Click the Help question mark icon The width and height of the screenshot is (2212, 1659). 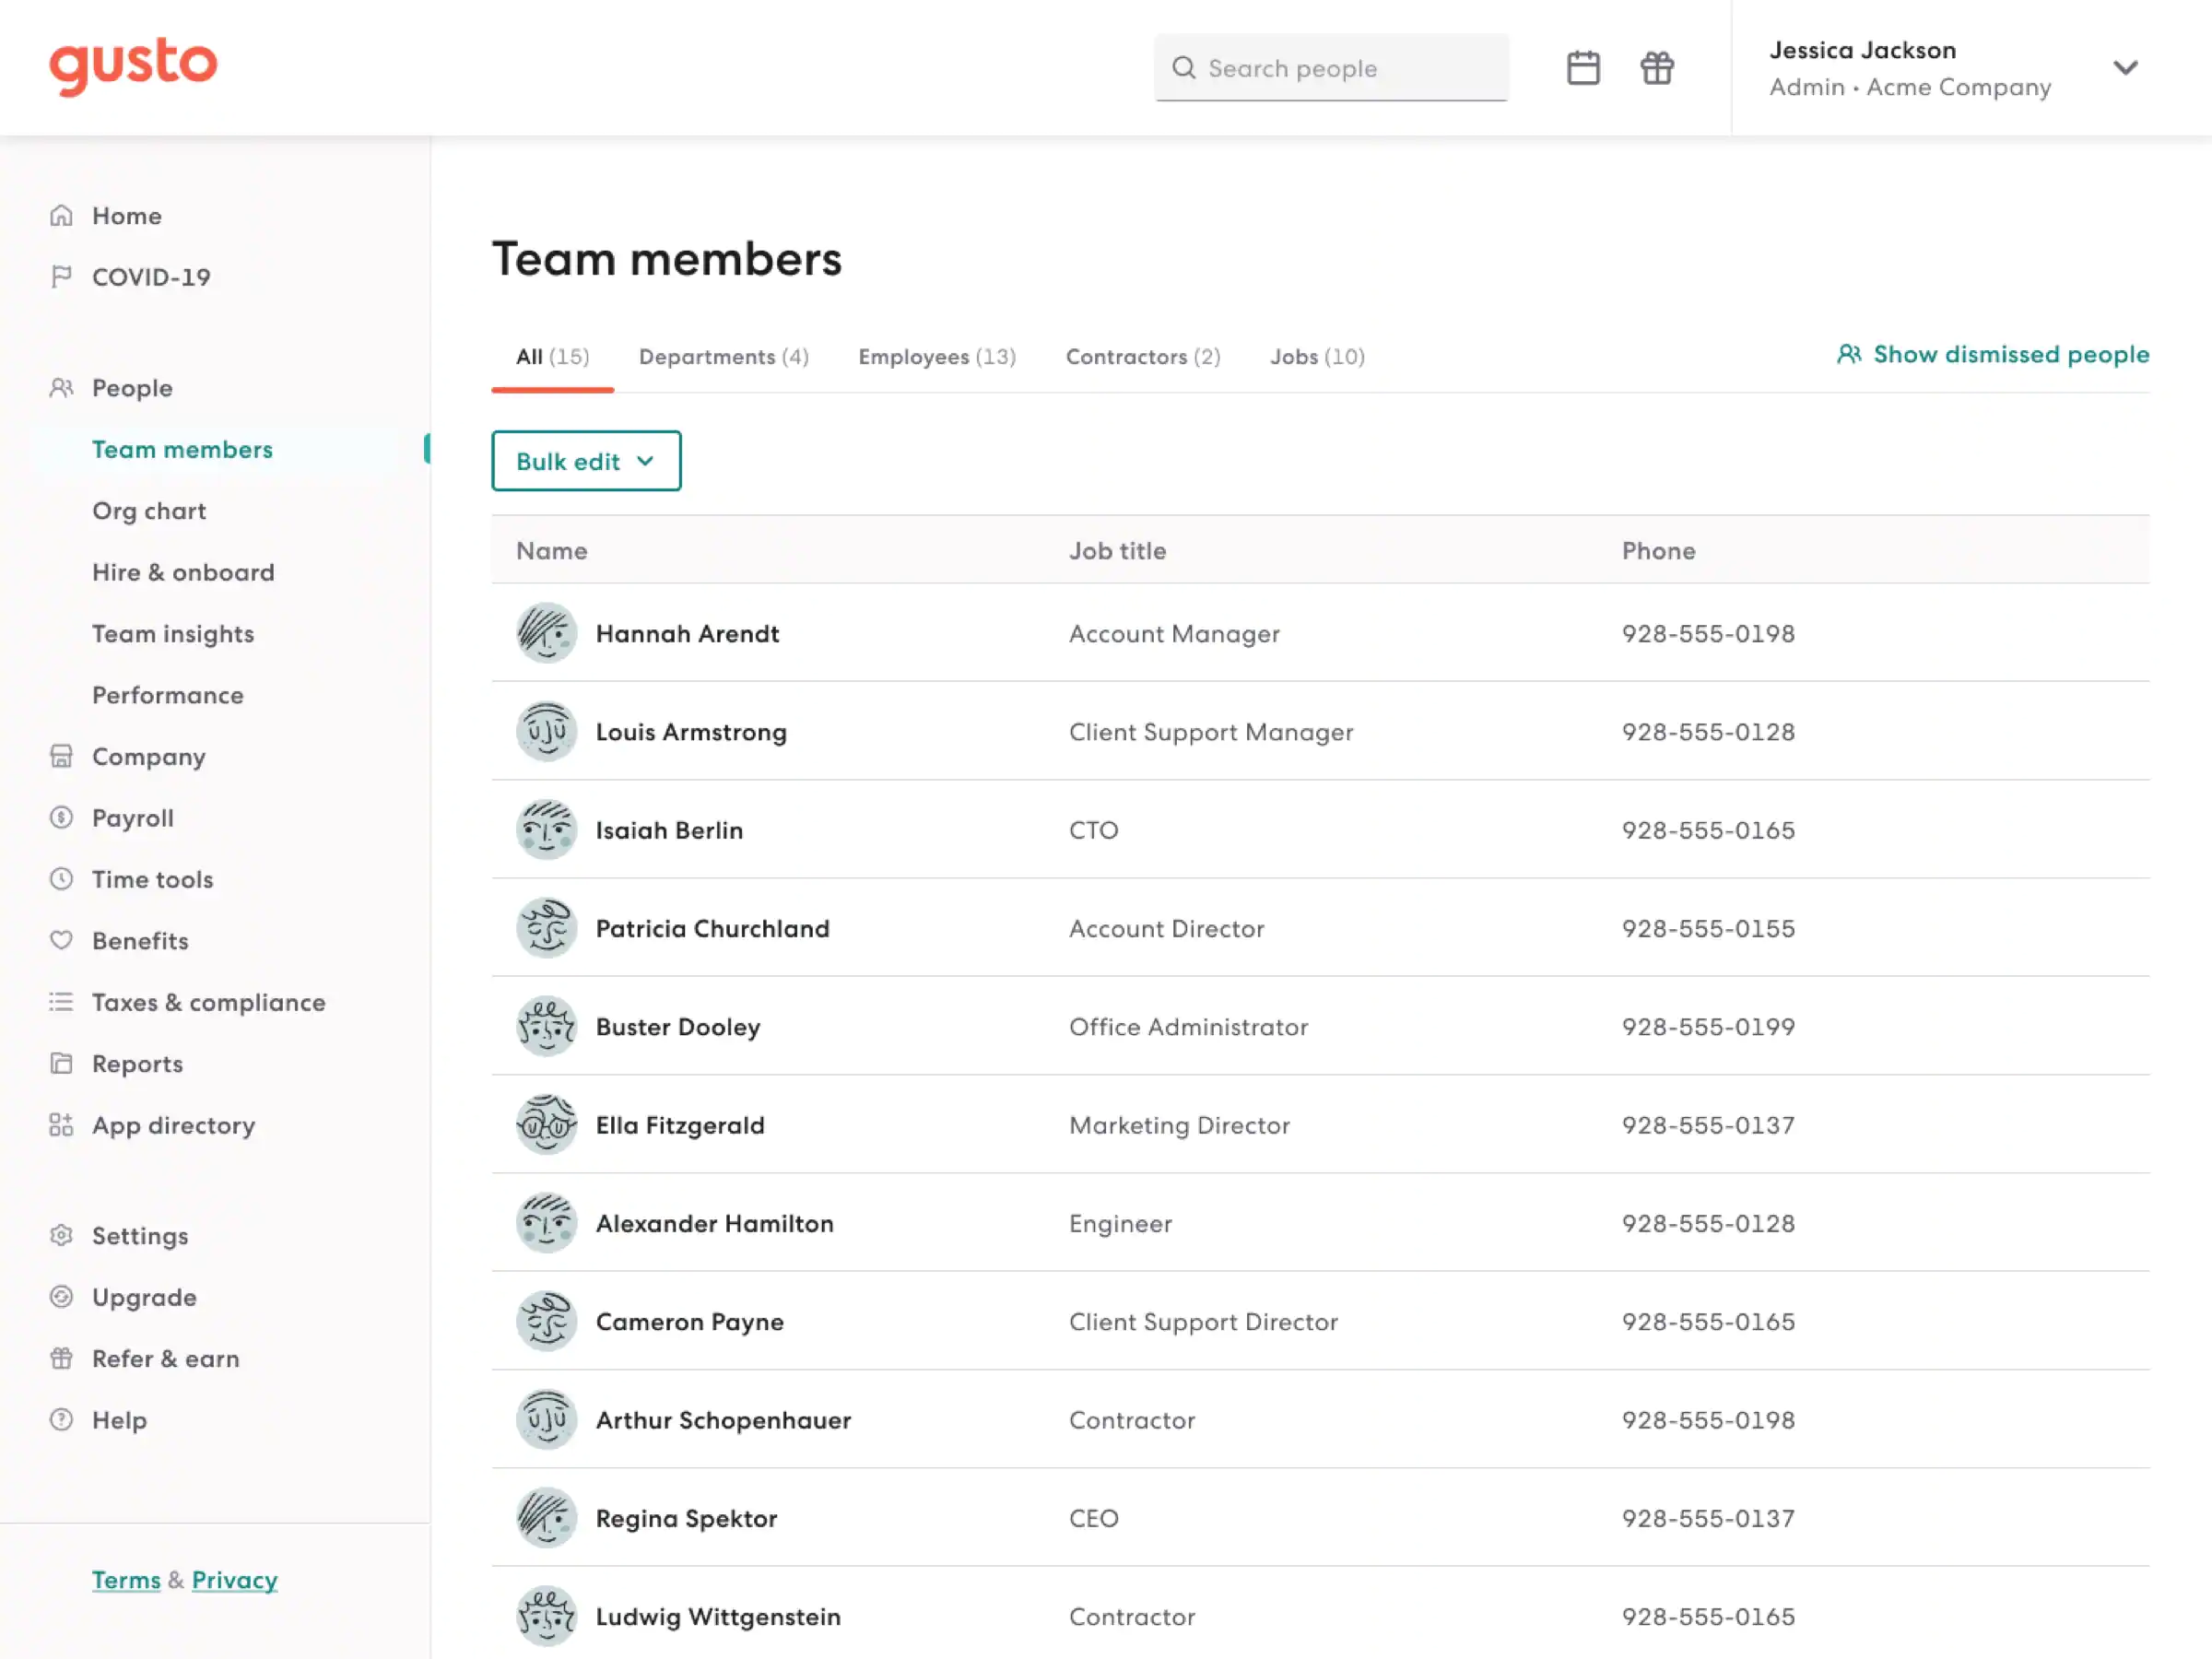coord(62,1420)
